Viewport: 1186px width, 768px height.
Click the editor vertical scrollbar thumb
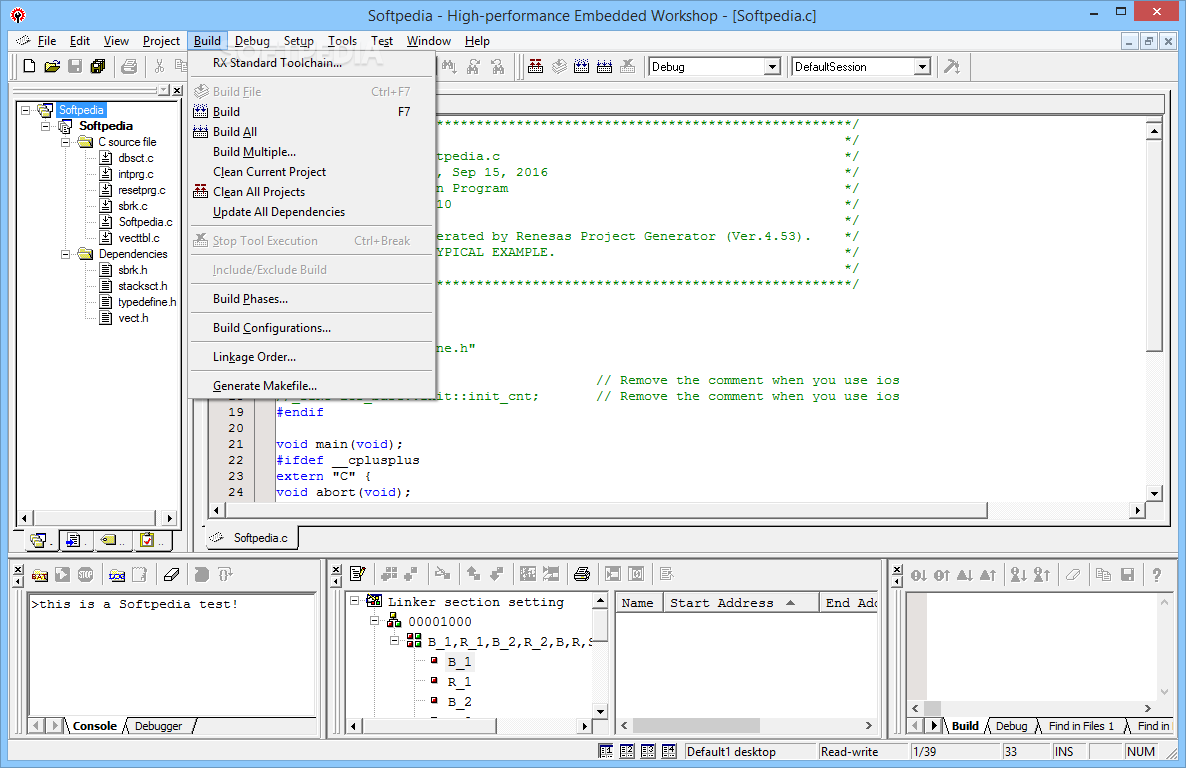[x=1153, y=245]
